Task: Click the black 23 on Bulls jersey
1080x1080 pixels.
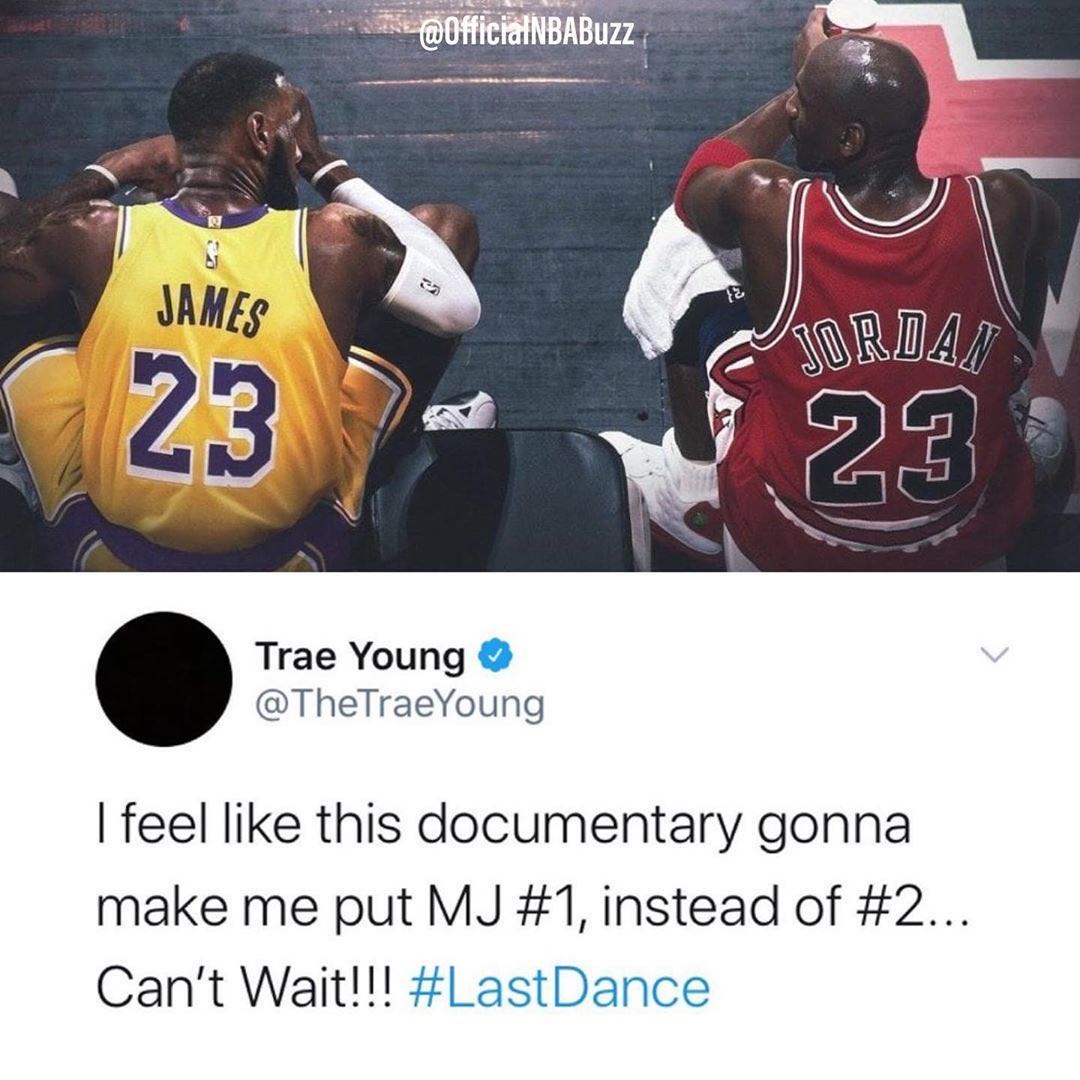Action: (893, 447)
